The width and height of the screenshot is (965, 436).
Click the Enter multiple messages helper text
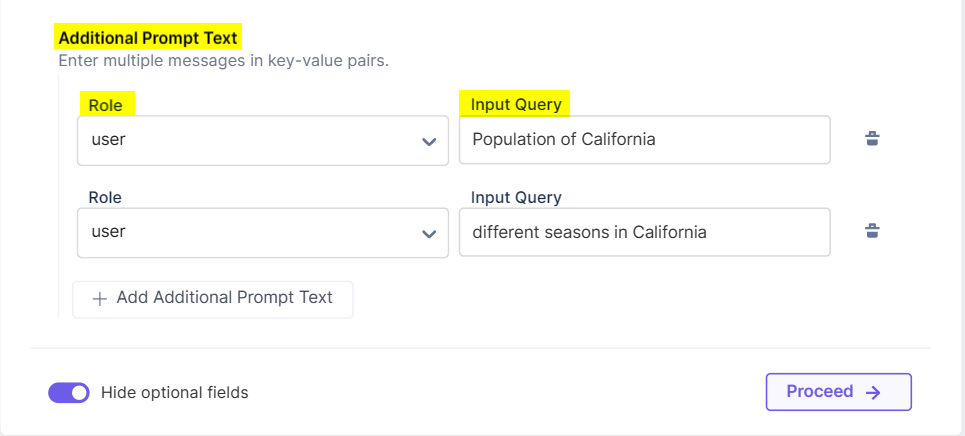point(223,61)
